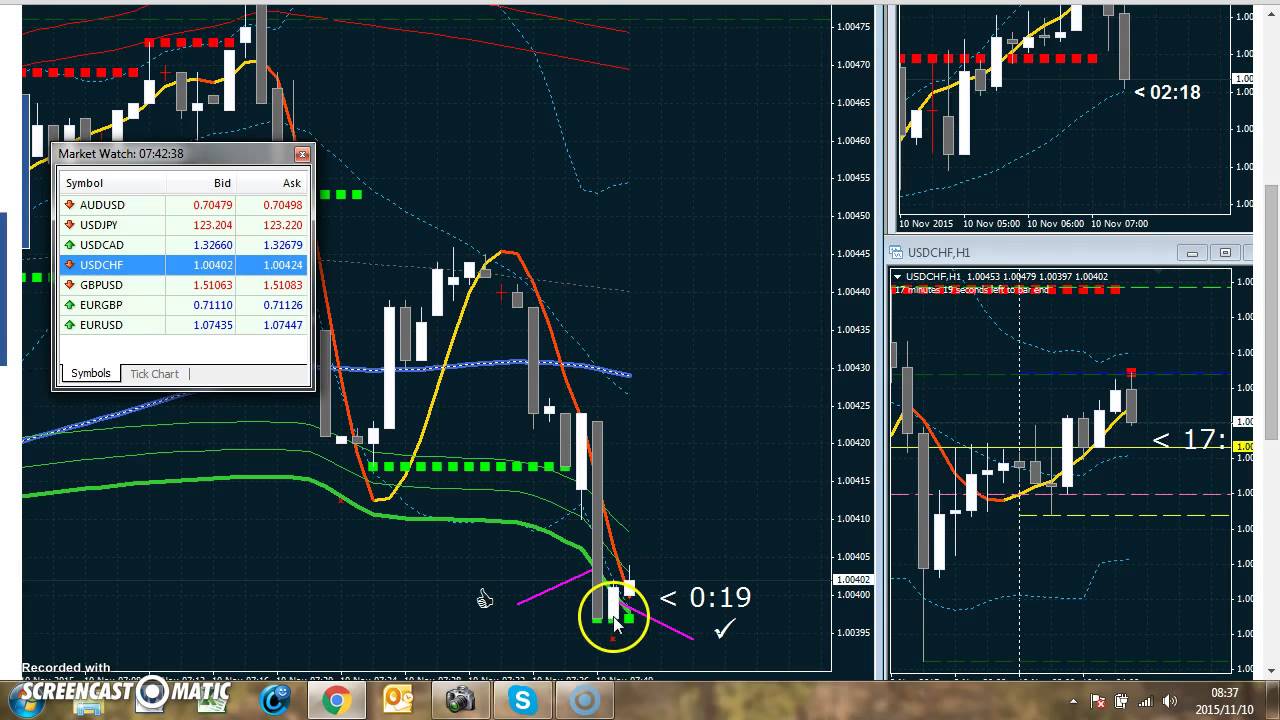1280x720 pixels.
Task: Click EURUSD green up-arrow icon
Action: point(69,325)
